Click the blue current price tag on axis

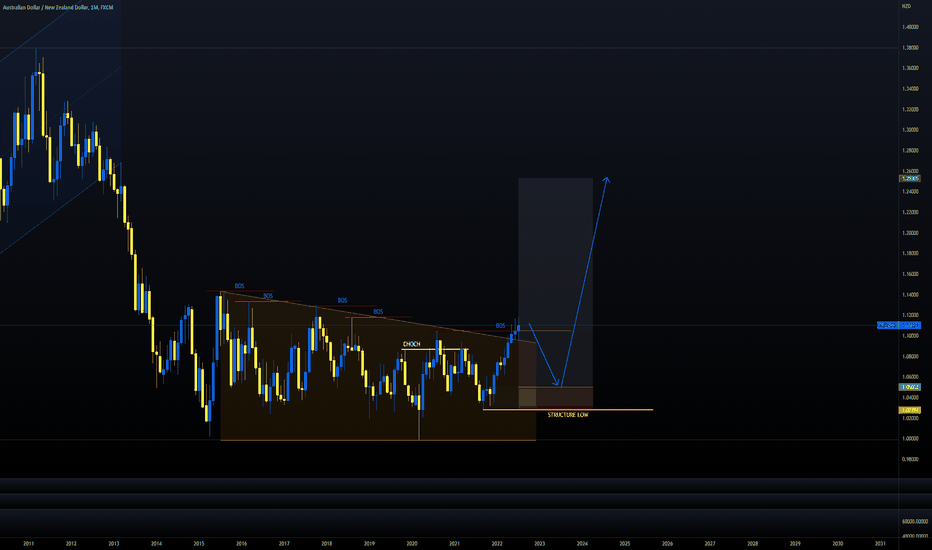[899, 325]
